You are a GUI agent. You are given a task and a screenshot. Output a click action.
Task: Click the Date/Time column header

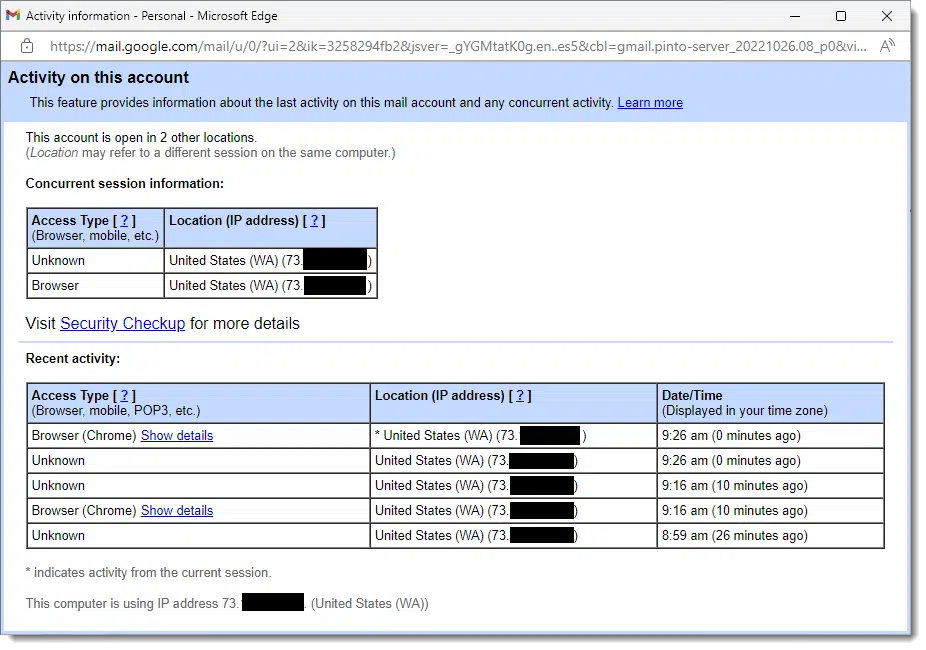coord(692,396)
